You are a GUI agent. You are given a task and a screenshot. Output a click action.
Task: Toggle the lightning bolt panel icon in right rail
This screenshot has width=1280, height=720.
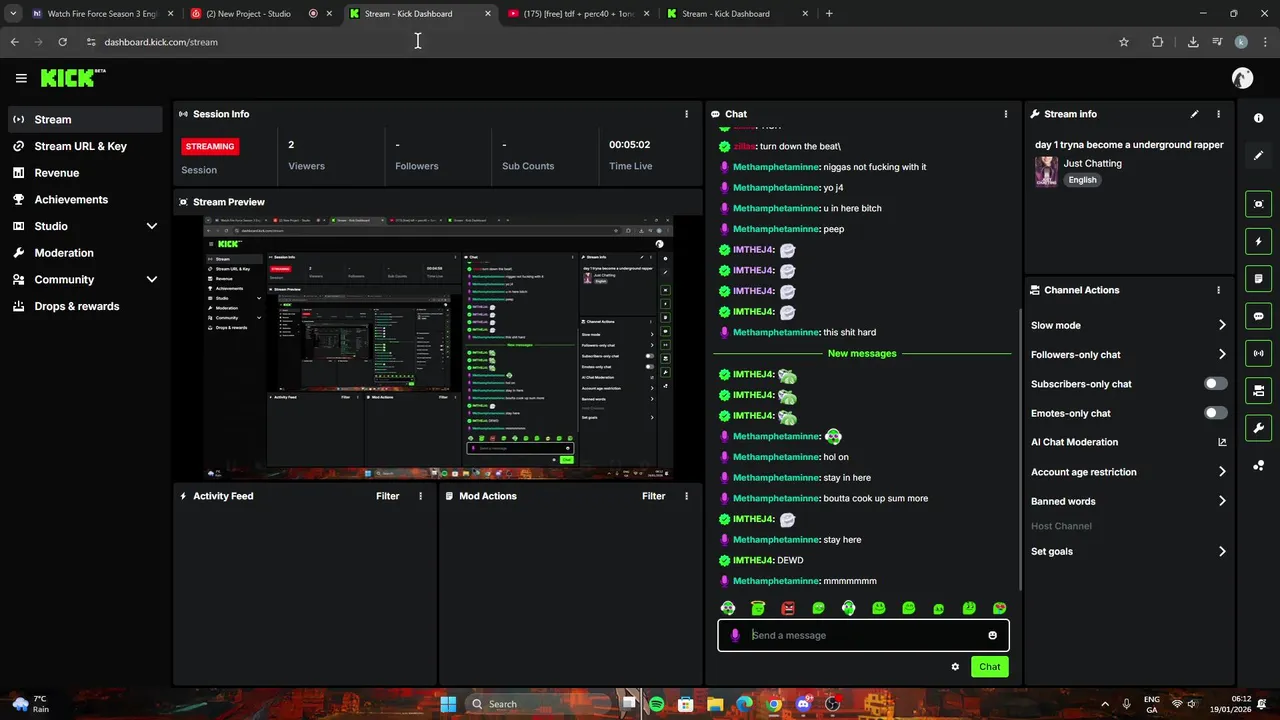1258,241
